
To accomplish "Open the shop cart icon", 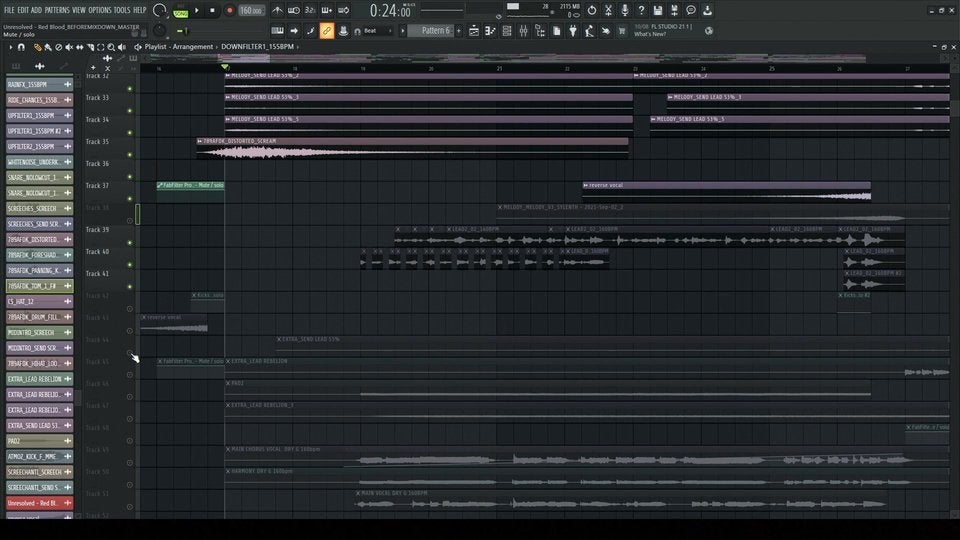I will click(x=622, y=31).
